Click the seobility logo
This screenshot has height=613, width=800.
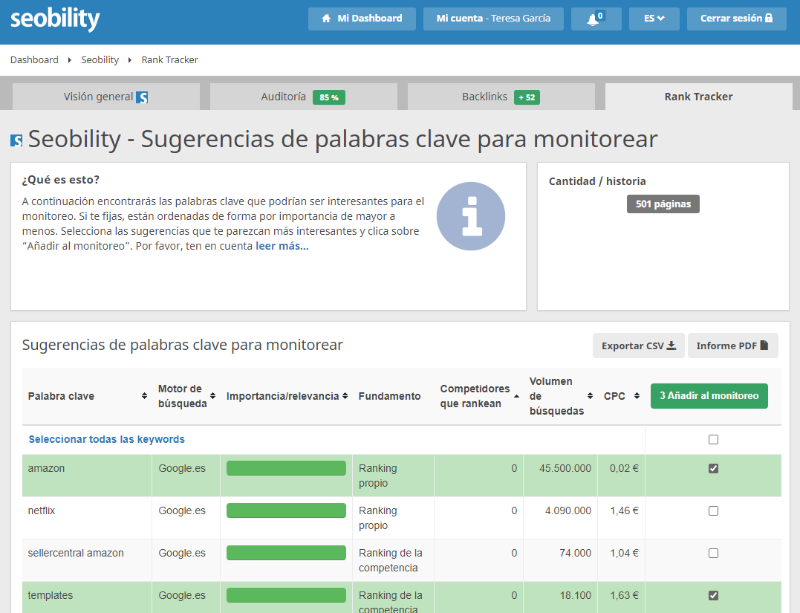click(x=55, y=18)
